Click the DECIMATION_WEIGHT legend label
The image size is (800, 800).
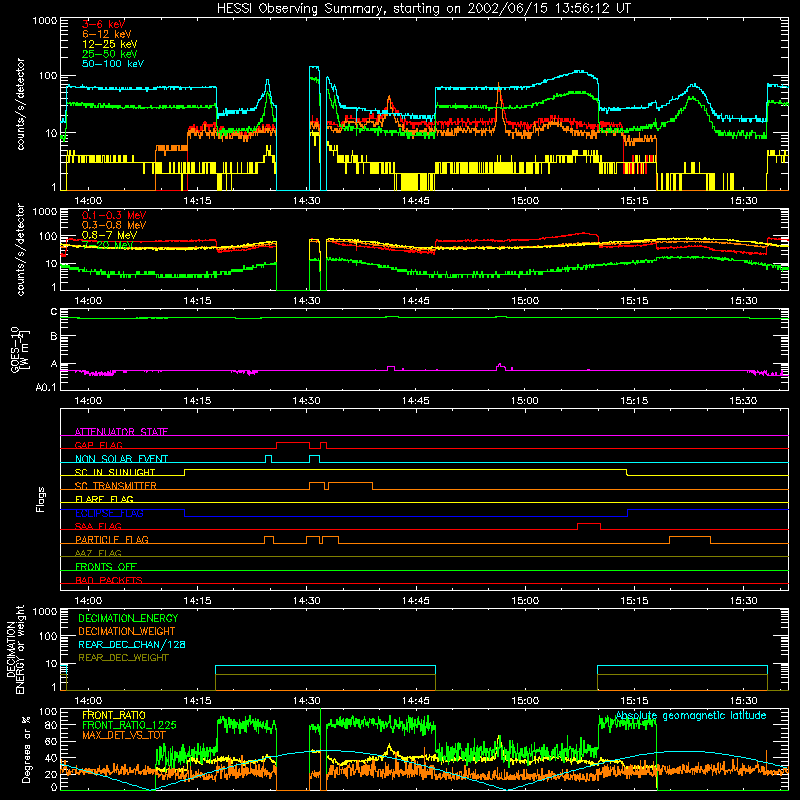click(x=127, y=632)
